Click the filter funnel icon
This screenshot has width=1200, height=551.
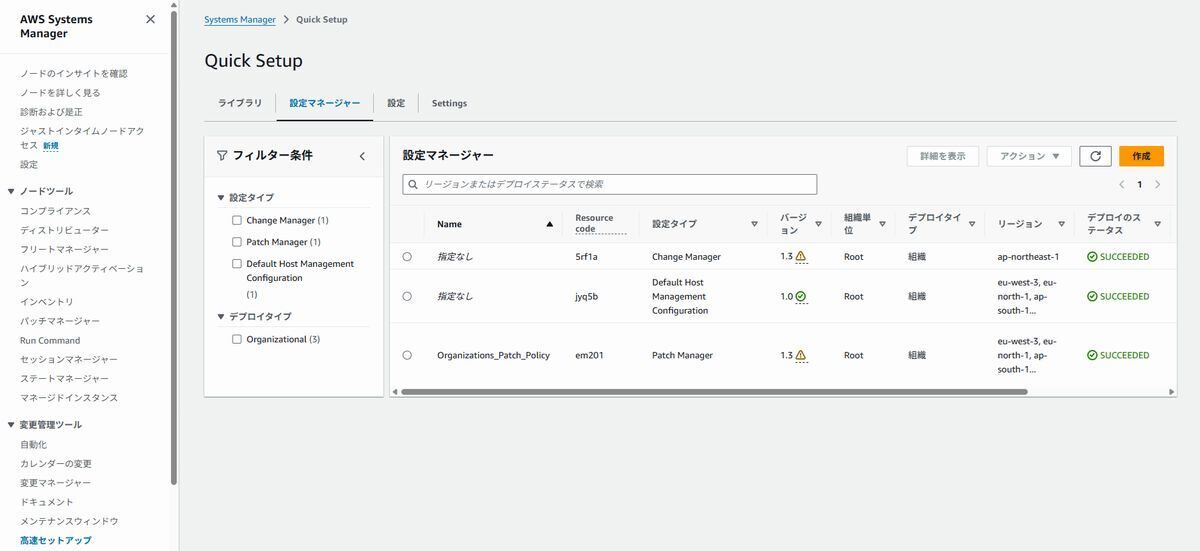[222, 155]
